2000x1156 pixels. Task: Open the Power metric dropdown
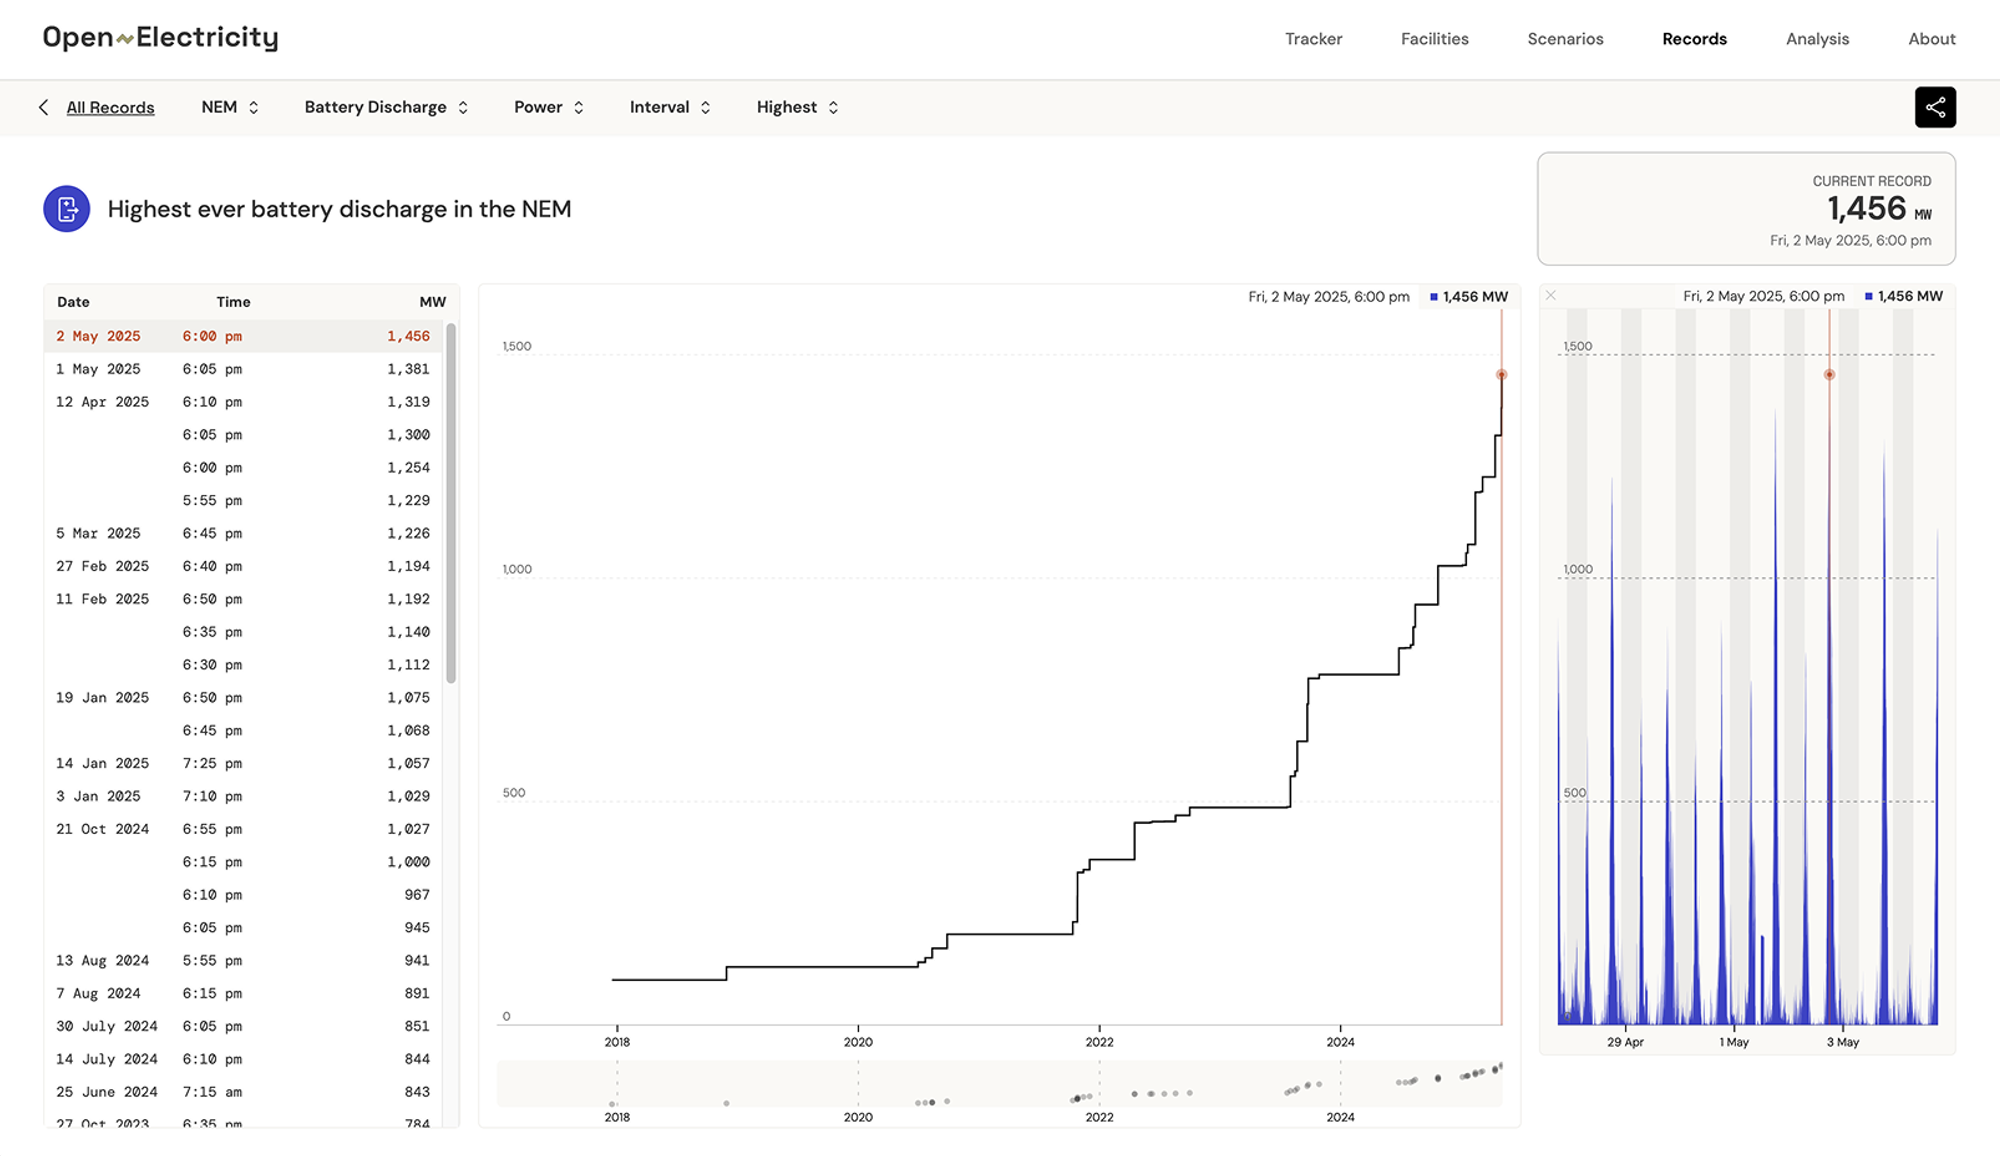[548, 107]
